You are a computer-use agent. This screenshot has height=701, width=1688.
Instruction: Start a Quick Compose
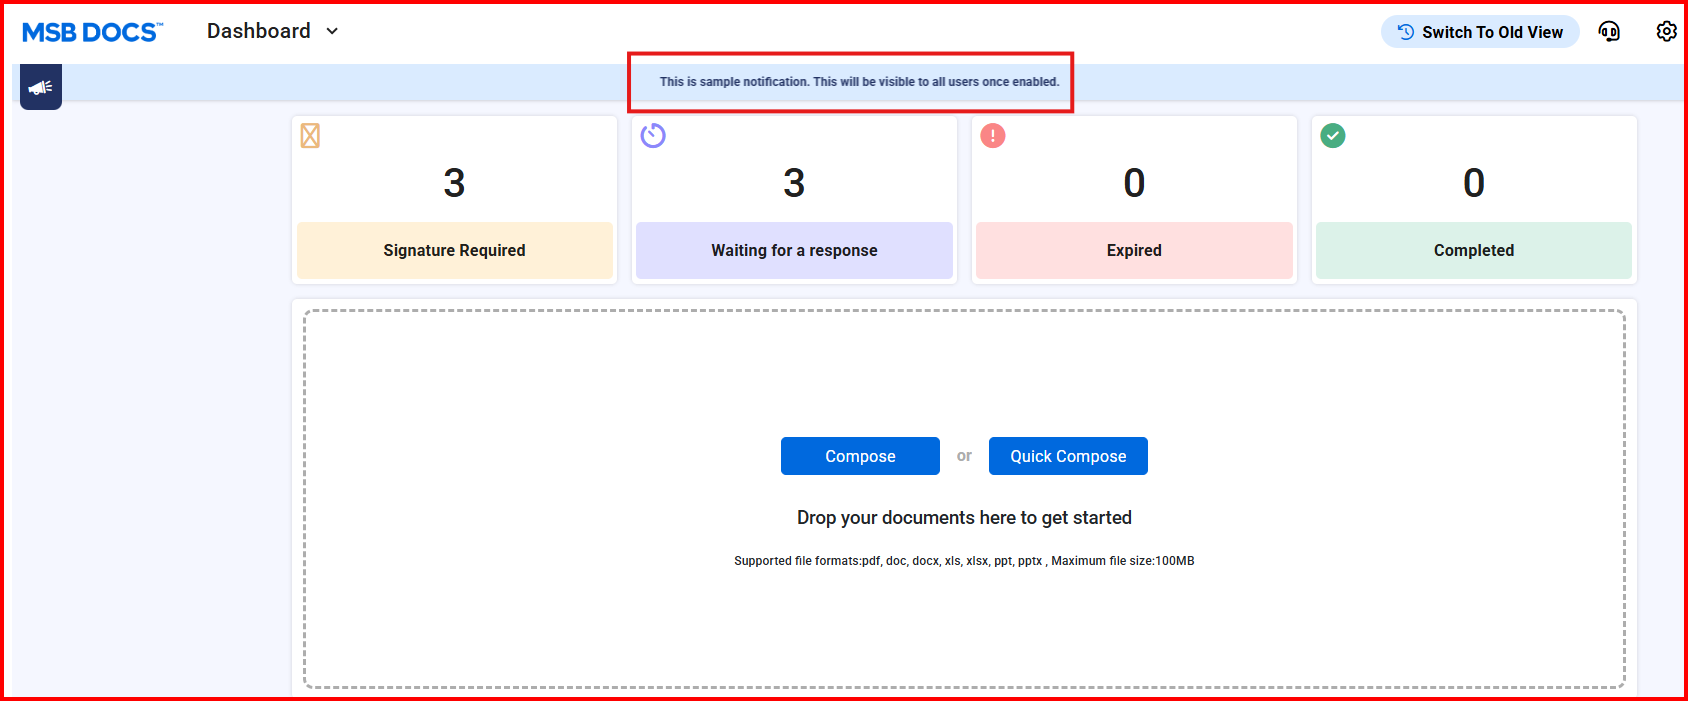coord(1068,456)
